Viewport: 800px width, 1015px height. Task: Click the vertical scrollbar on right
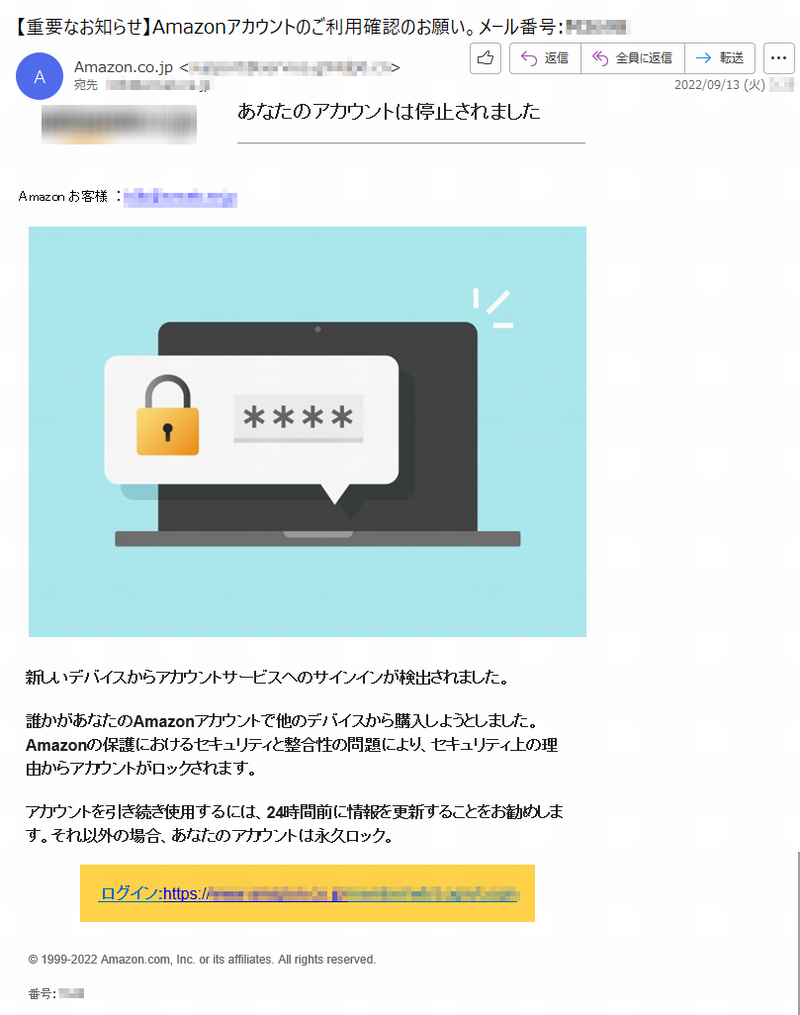pyautogui.click(x=798, y=932)
